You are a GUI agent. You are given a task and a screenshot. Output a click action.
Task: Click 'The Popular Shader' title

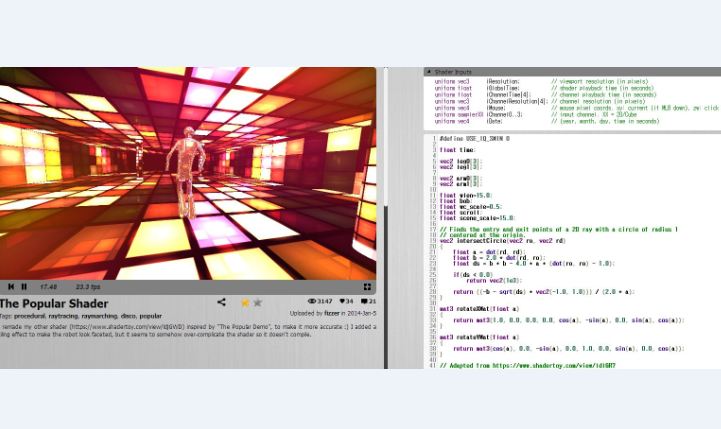54,303
